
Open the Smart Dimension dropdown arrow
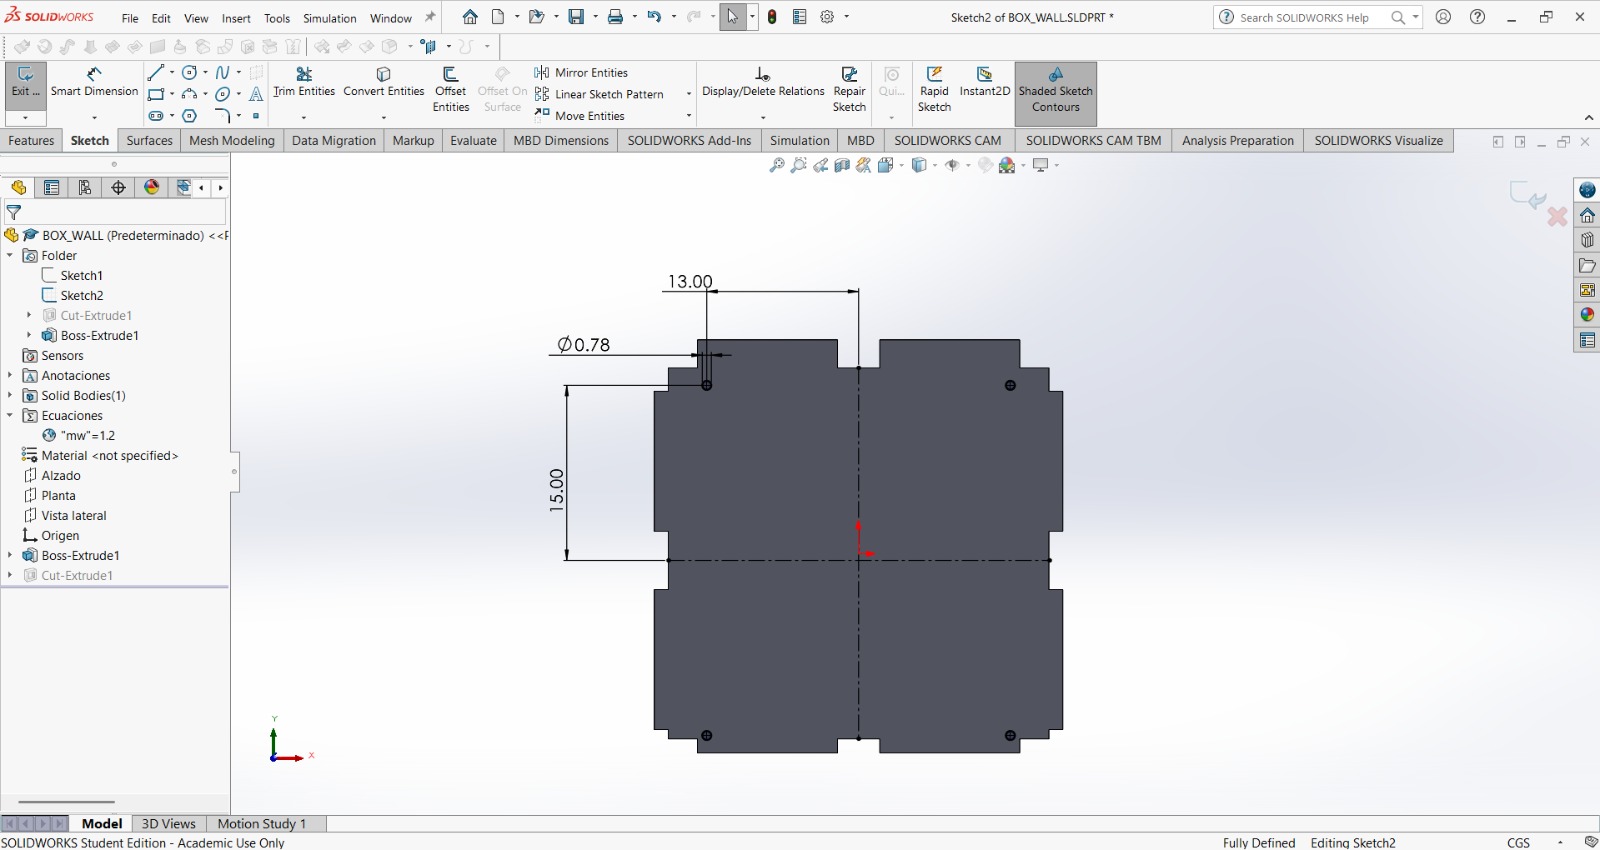point(95,117)
